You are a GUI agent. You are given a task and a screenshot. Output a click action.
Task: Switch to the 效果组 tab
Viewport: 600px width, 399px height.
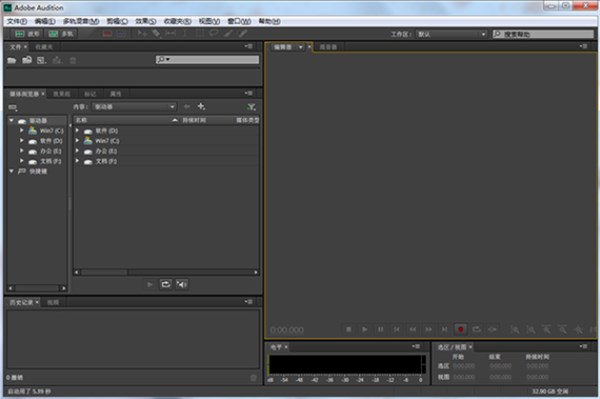point(62,94)
